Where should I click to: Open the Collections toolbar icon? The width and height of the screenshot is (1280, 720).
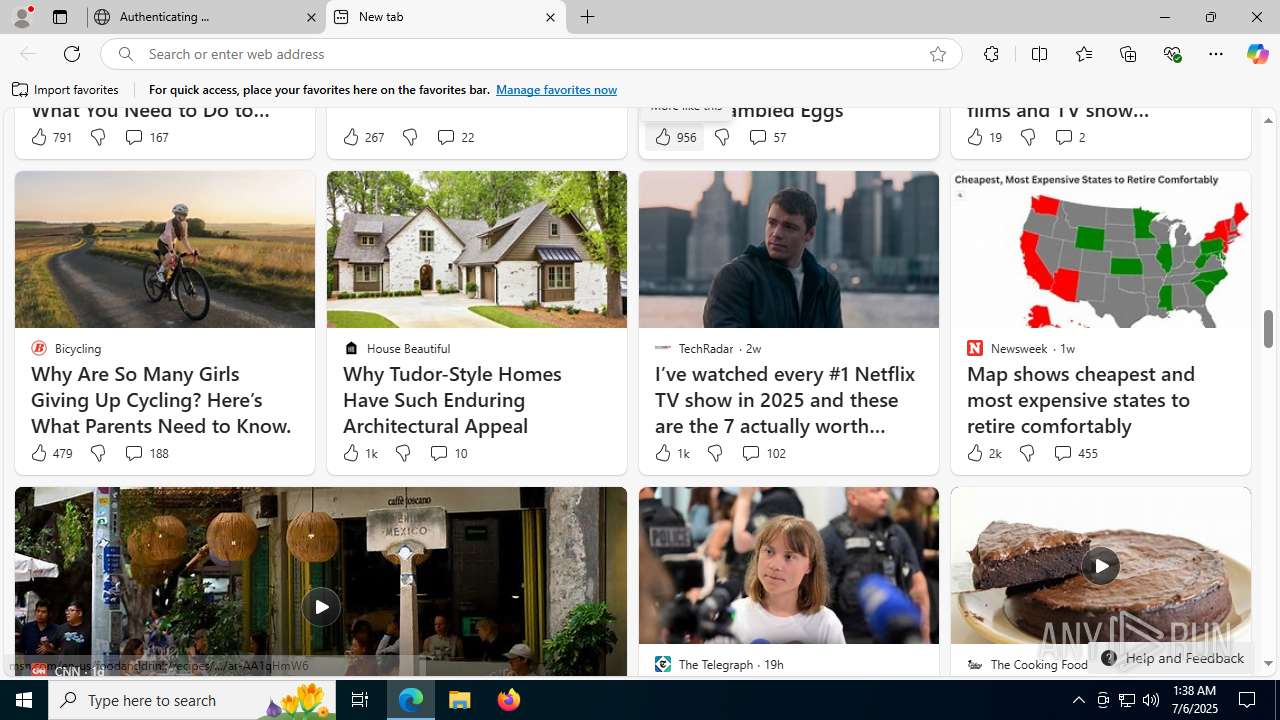point(1128,54)
